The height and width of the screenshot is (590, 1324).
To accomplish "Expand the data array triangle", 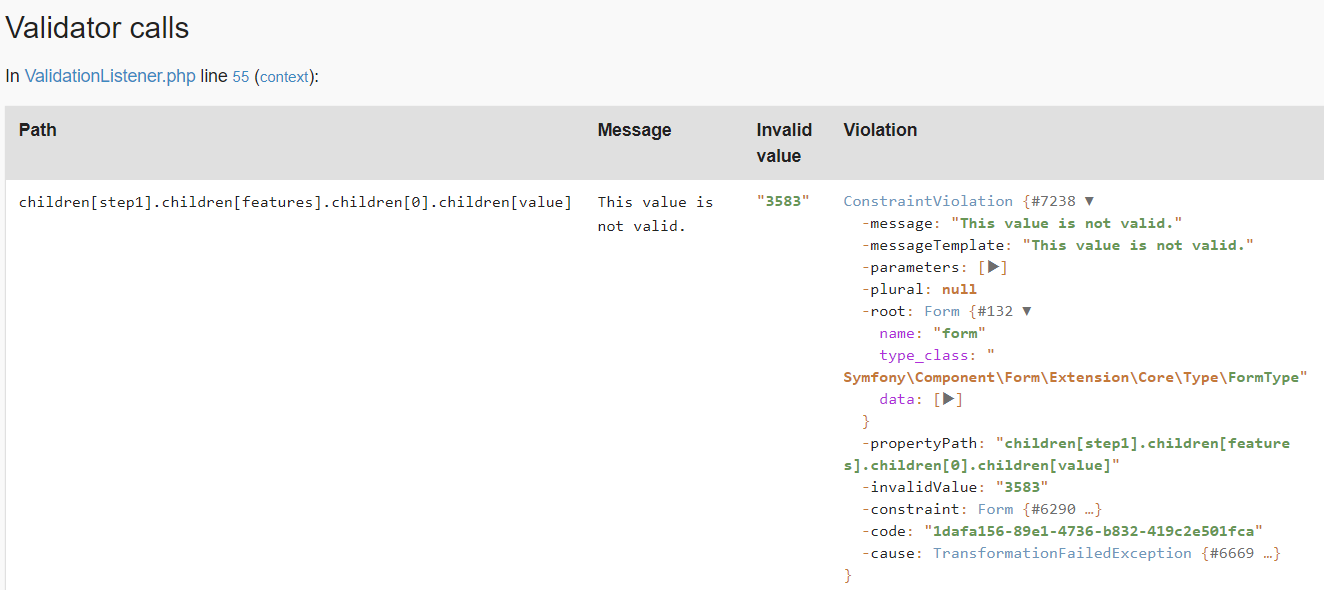I will click(948, 399).
